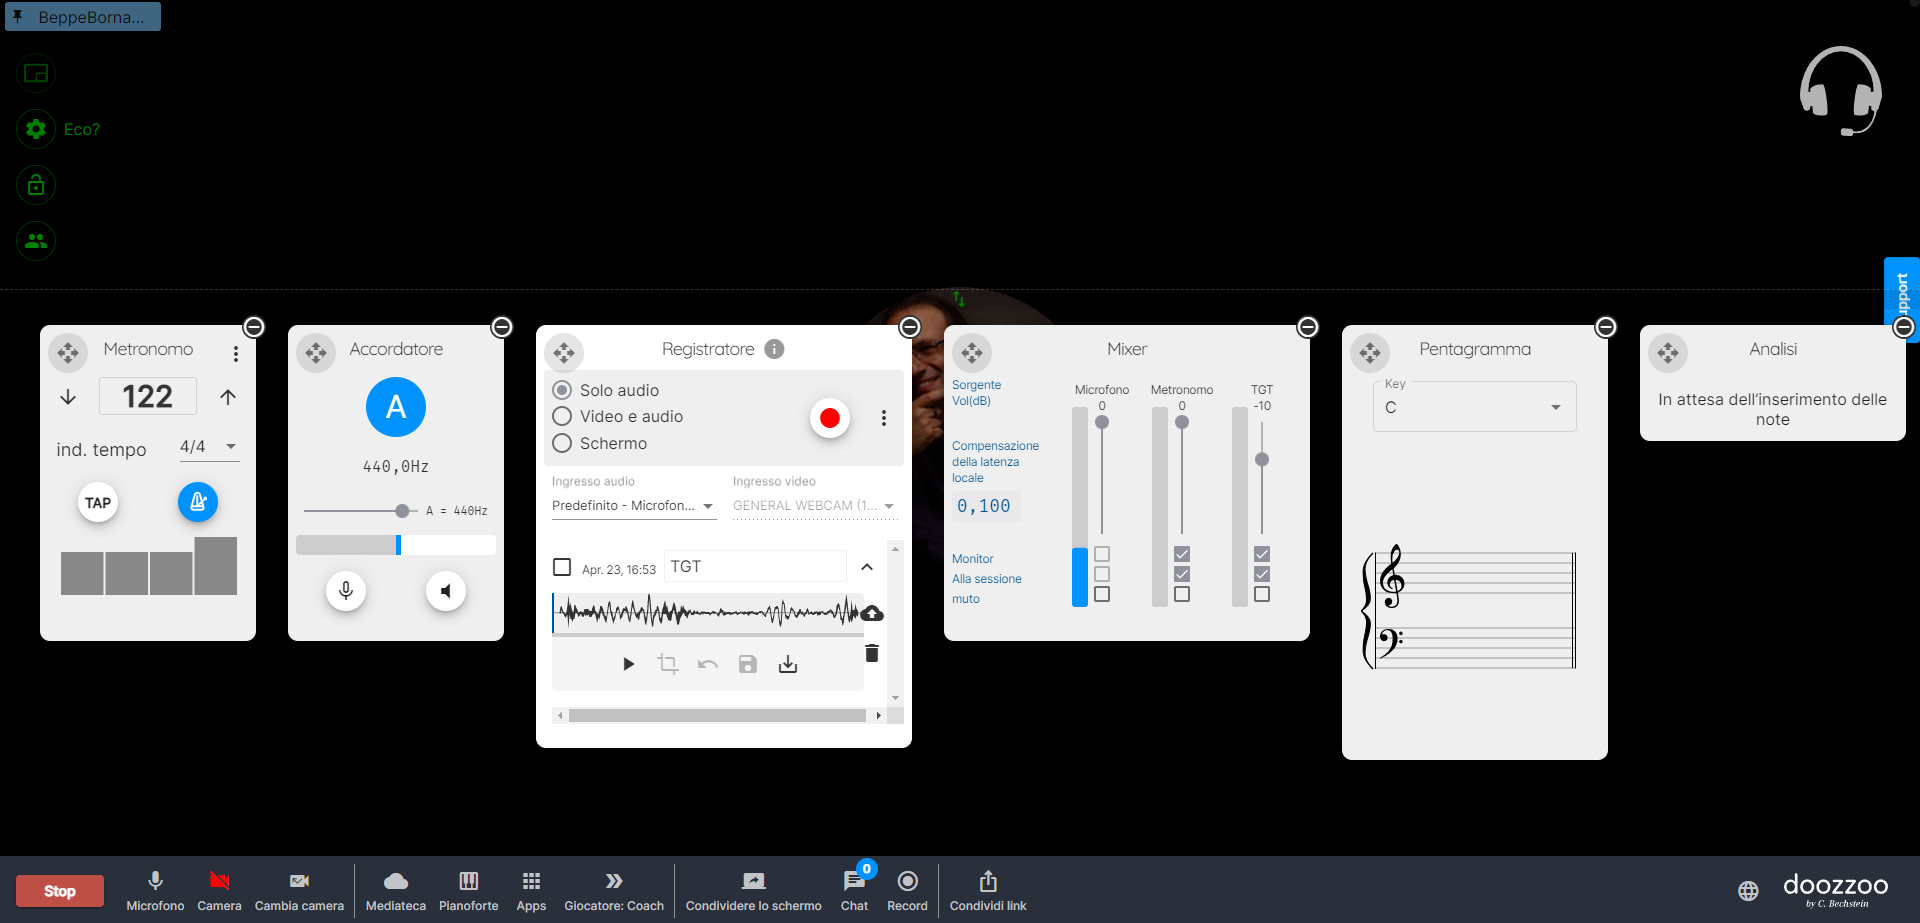Tap the TAP tempo button

[x=98, y=502]
